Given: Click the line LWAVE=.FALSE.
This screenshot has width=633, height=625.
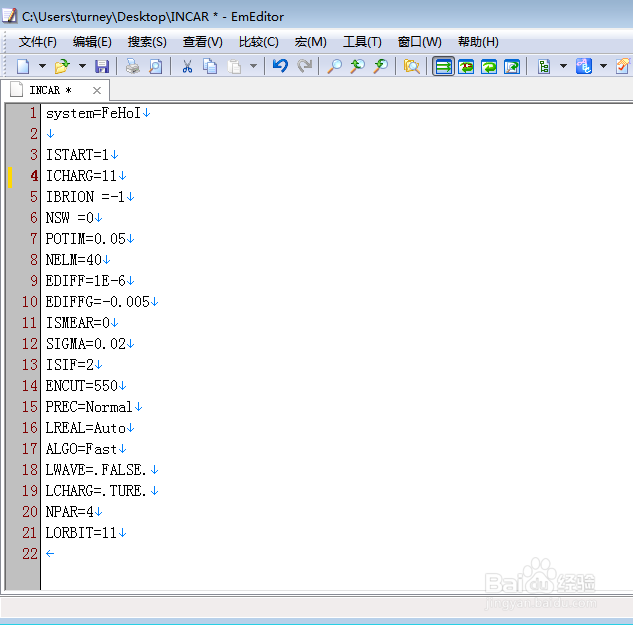Looking at the screenshot, I should 95,470.
